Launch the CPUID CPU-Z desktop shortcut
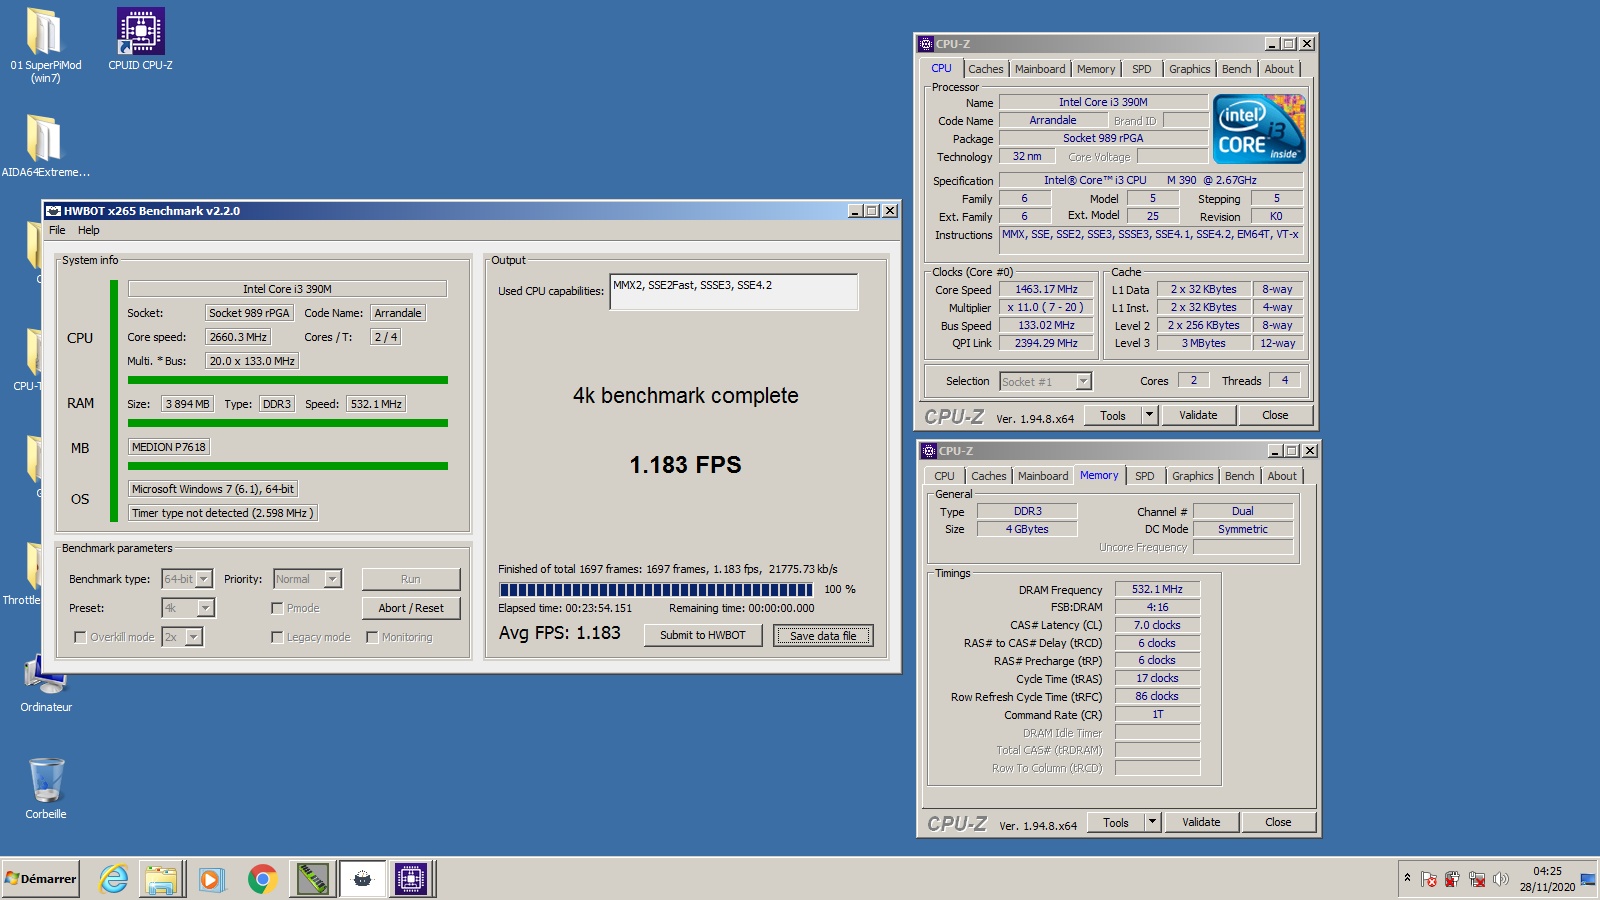 [140, 40]
